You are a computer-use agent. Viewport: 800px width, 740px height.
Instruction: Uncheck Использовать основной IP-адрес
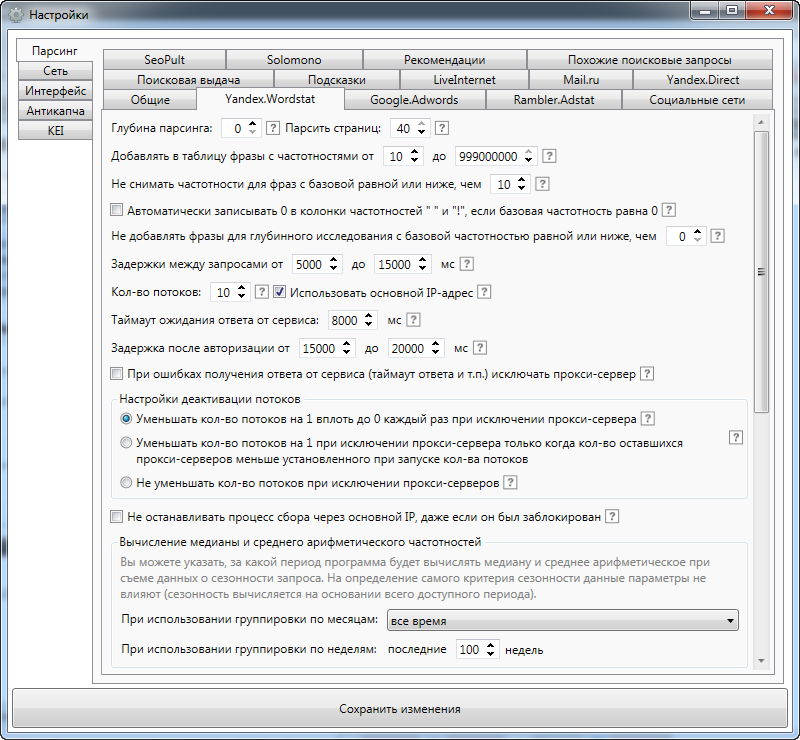[x=279, y=292]
